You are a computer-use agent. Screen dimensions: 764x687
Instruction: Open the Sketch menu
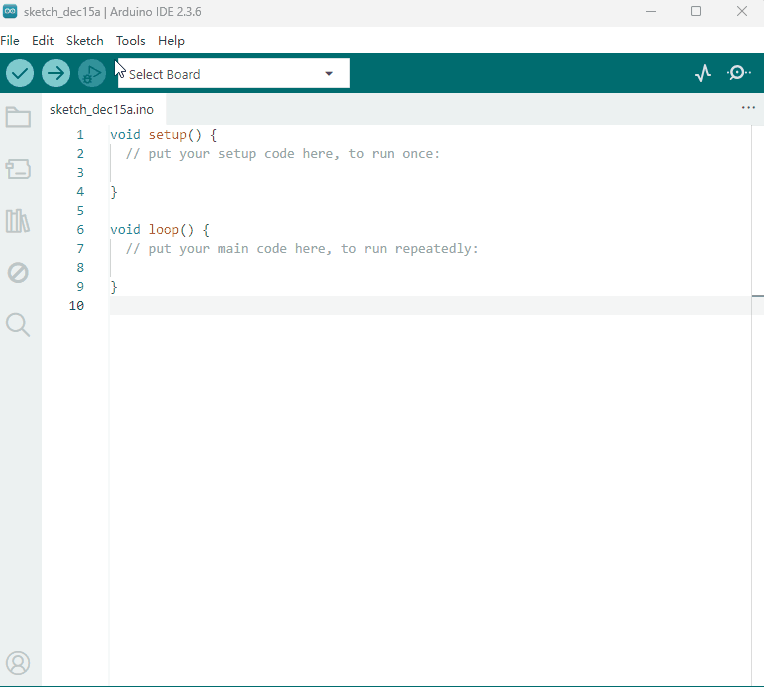click(85, 41)
